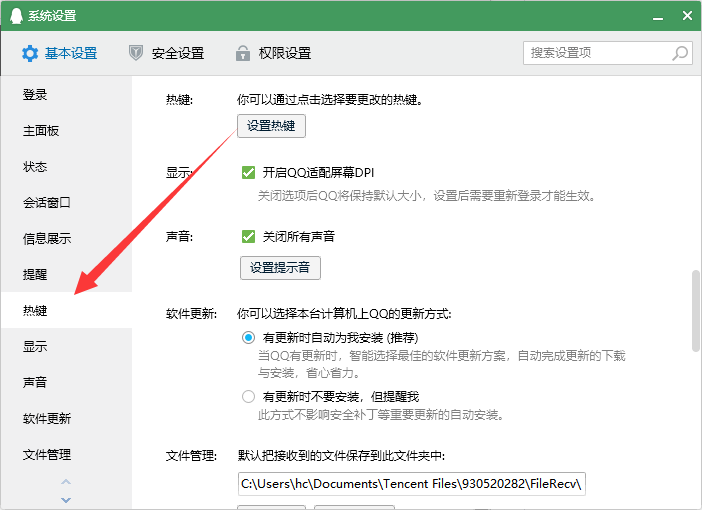Select 文件管理 in the sidebar
Screen dimensions: 702x510
(x=66, y=454)
